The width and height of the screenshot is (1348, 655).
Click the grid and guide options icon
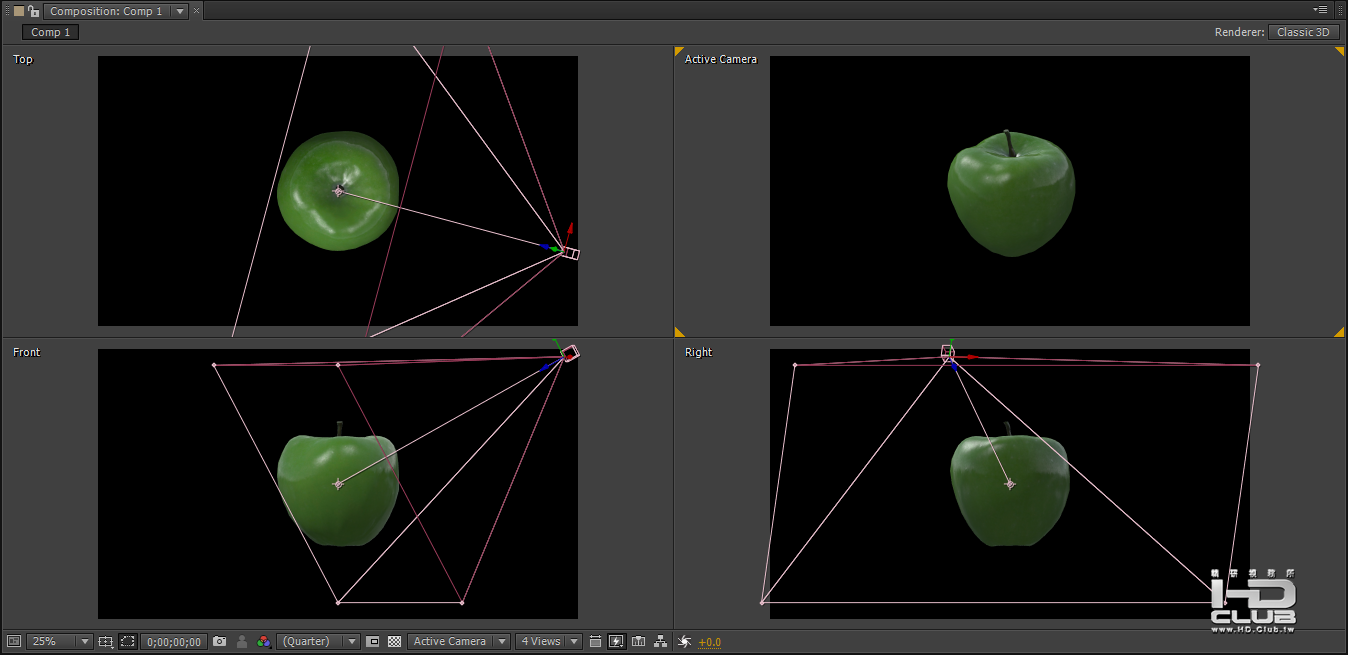tap(105, 641)
